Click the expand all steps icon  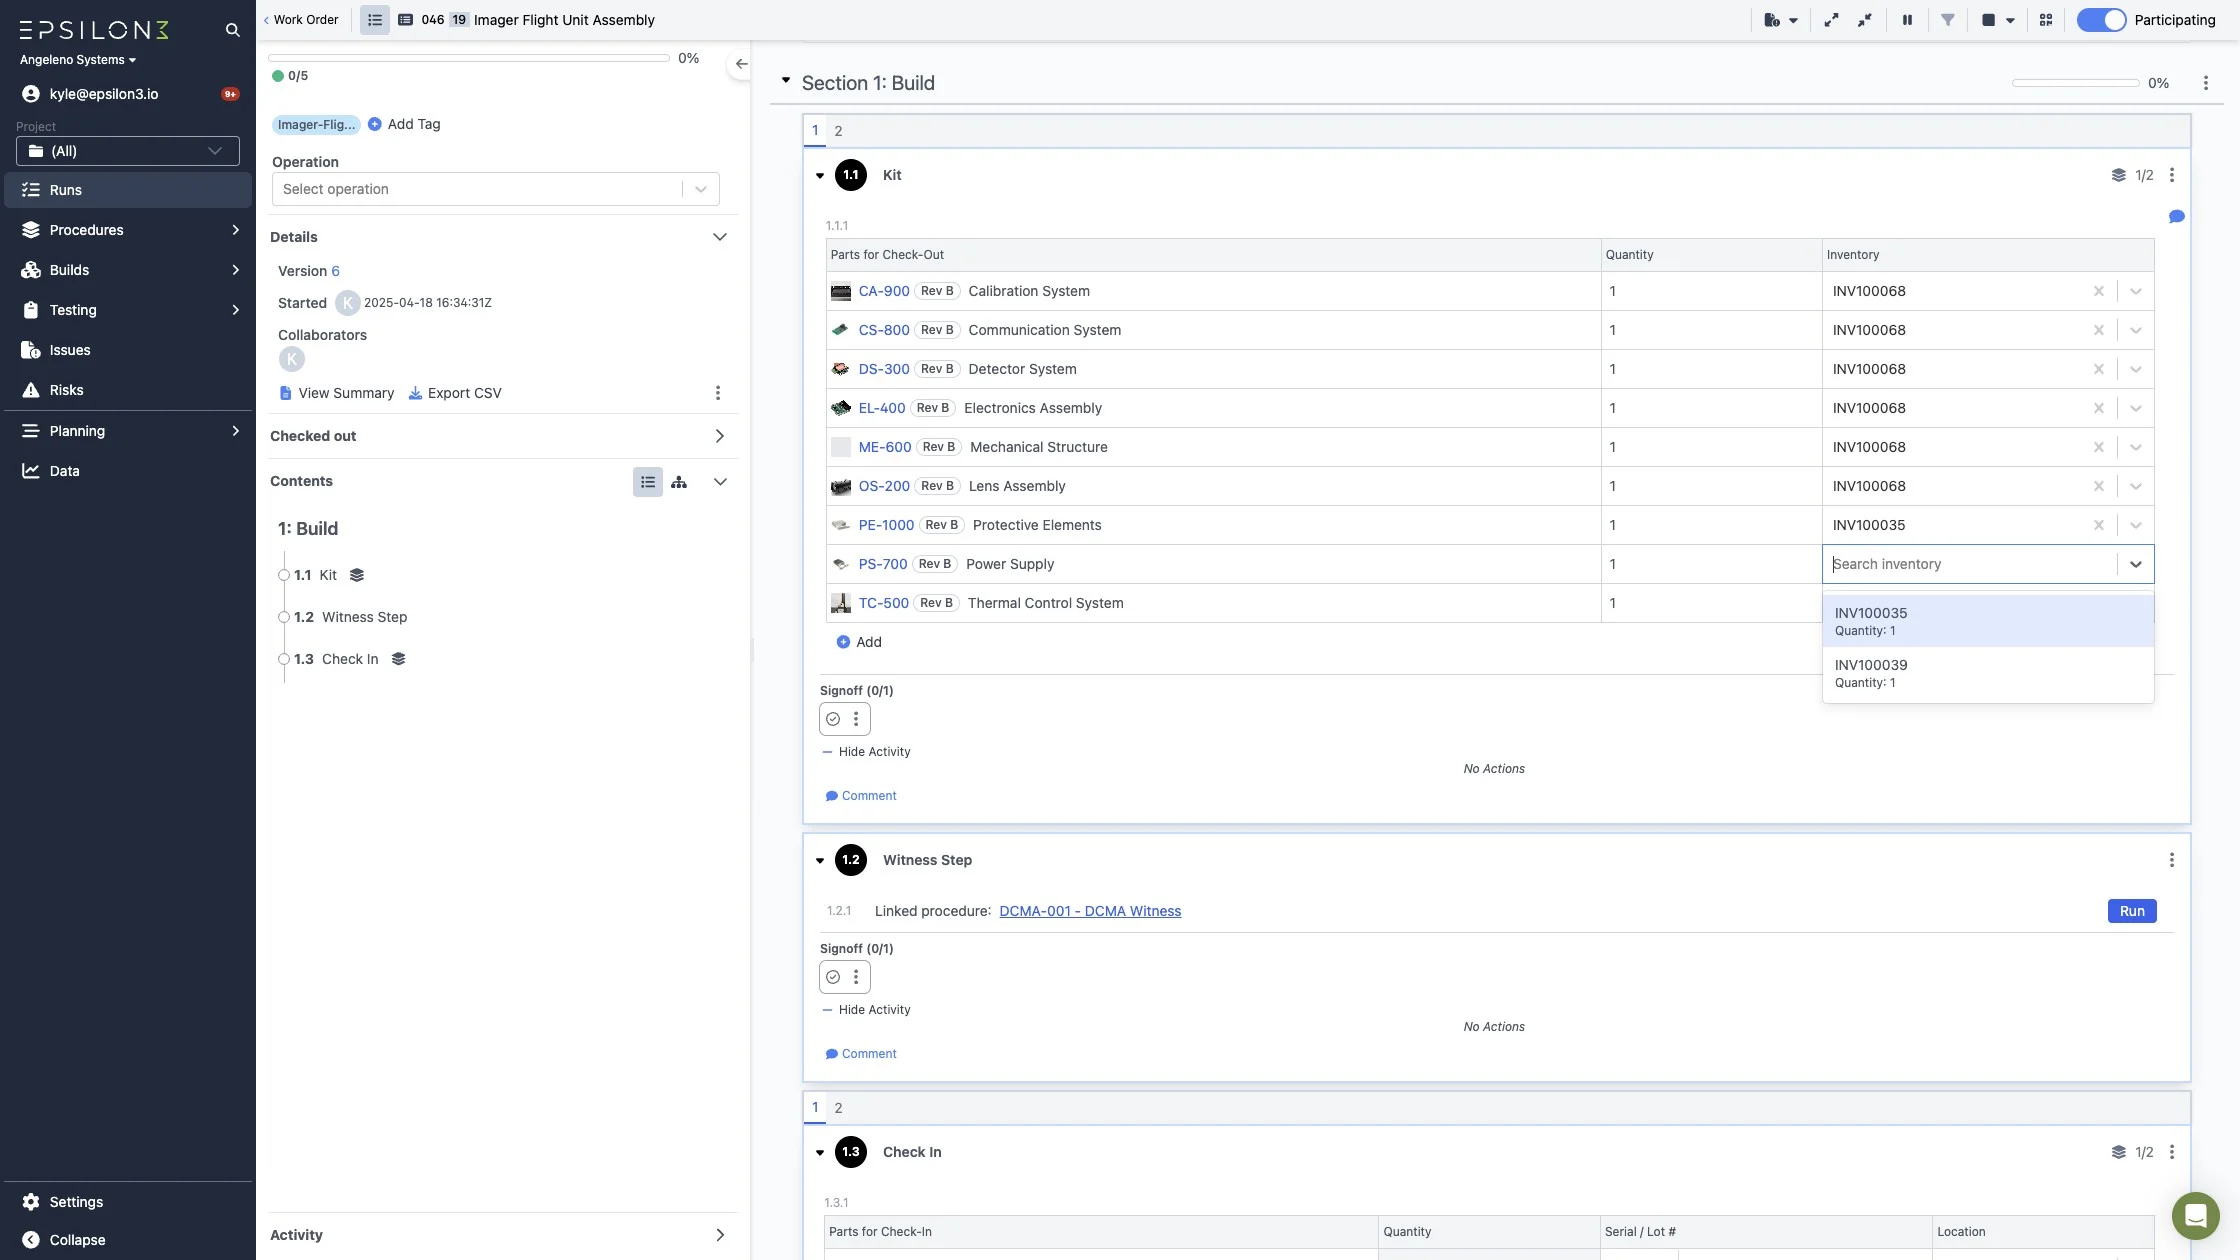tap(1831, 20)
